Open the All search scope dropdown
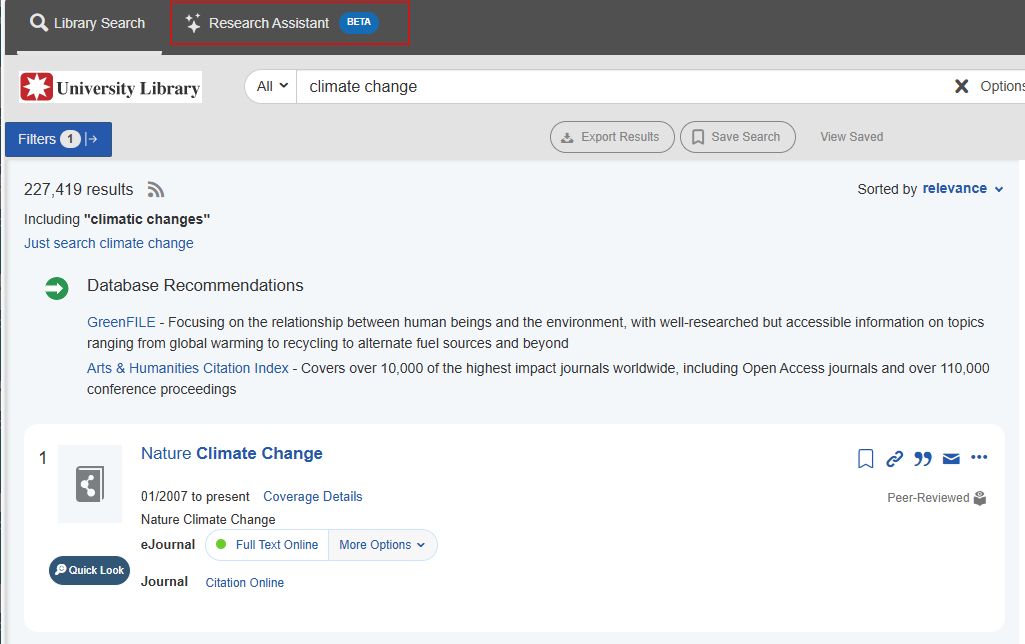 pos(272,86)
